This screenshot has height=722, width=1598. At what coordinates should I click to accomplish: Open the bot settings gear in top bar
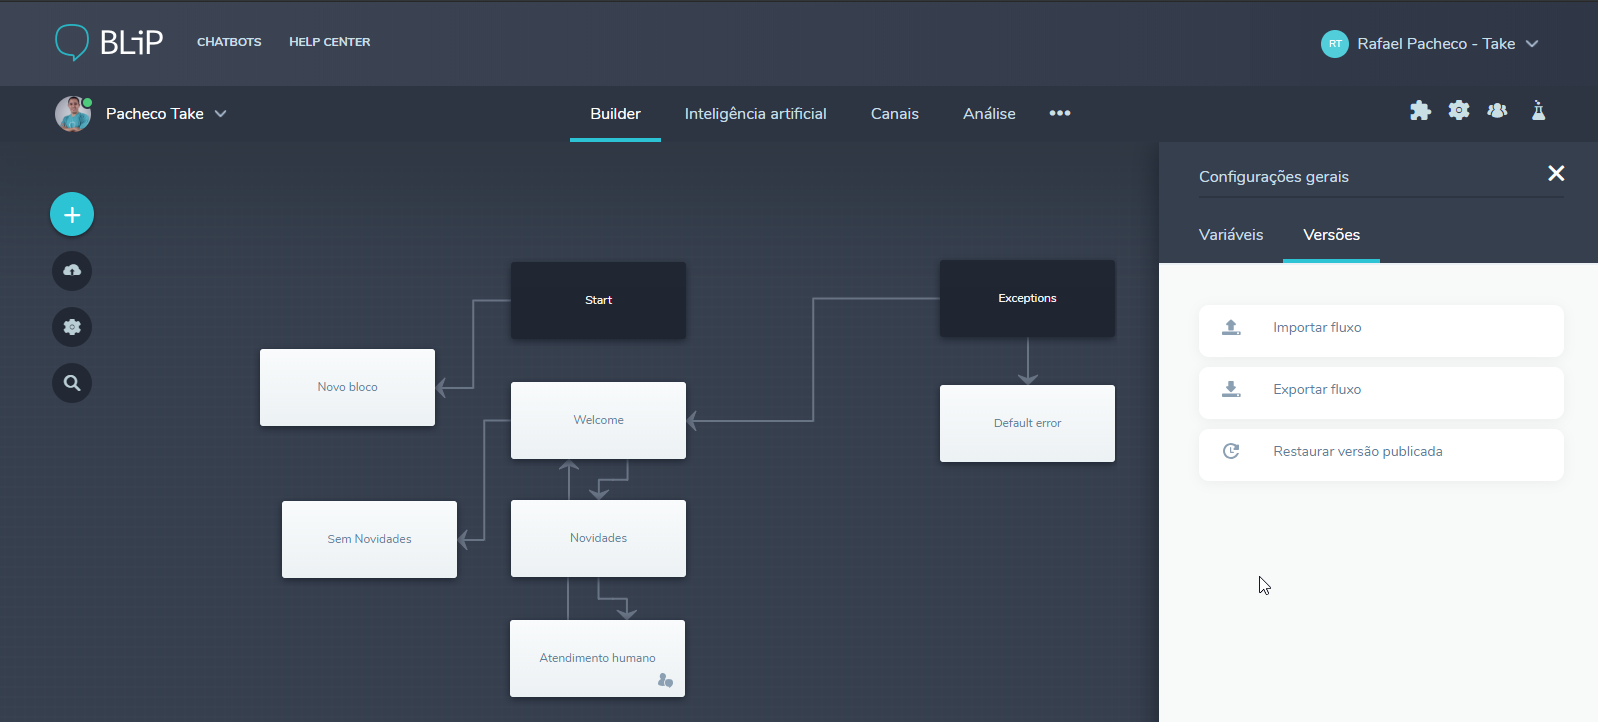click(1459, 111)
